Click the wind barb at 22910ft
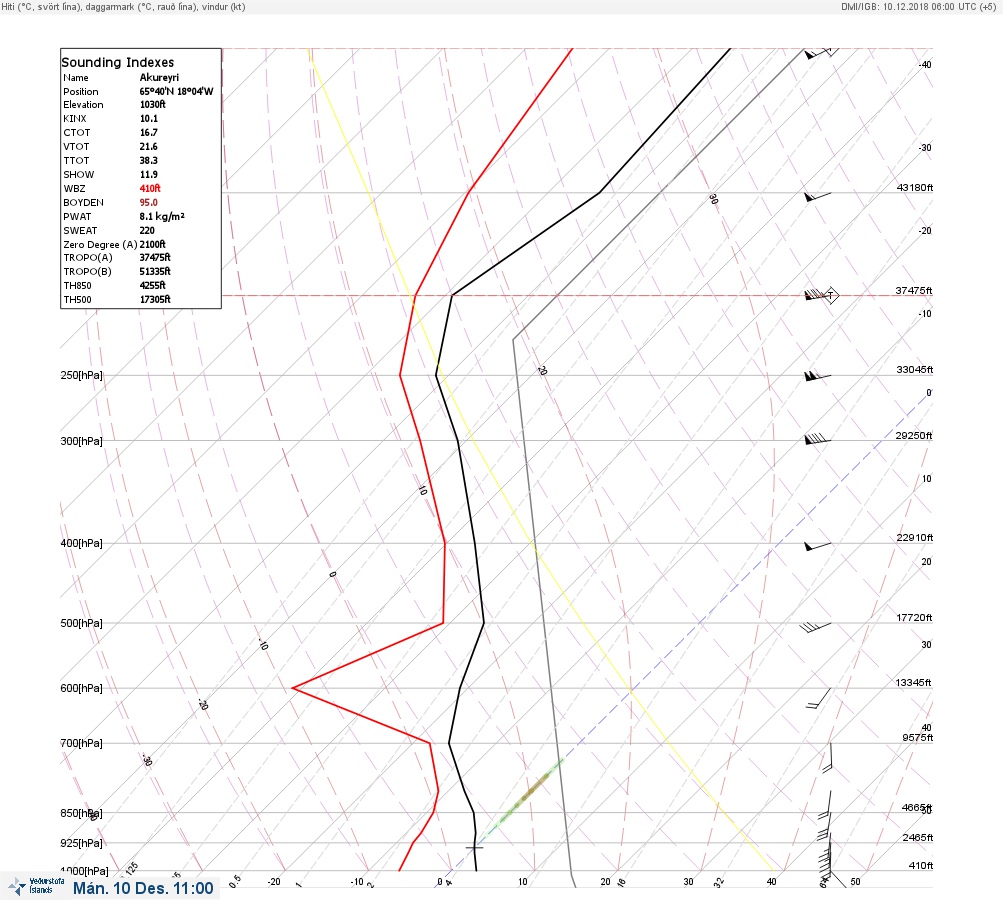The image size is (1003, 900). click(817, 546)
